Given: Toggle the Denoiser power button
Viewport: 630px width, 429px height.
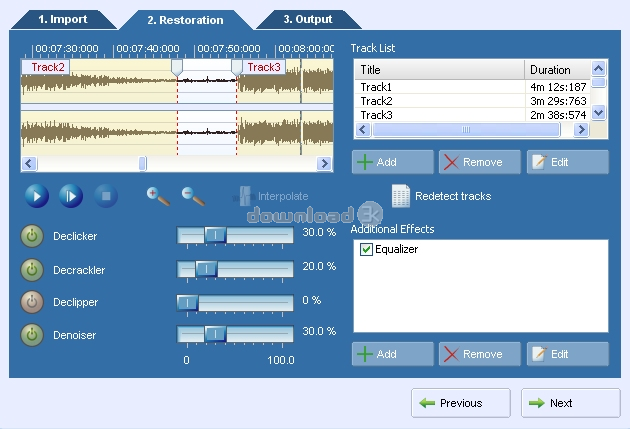Looking at the screenshot, I should 32,335.
